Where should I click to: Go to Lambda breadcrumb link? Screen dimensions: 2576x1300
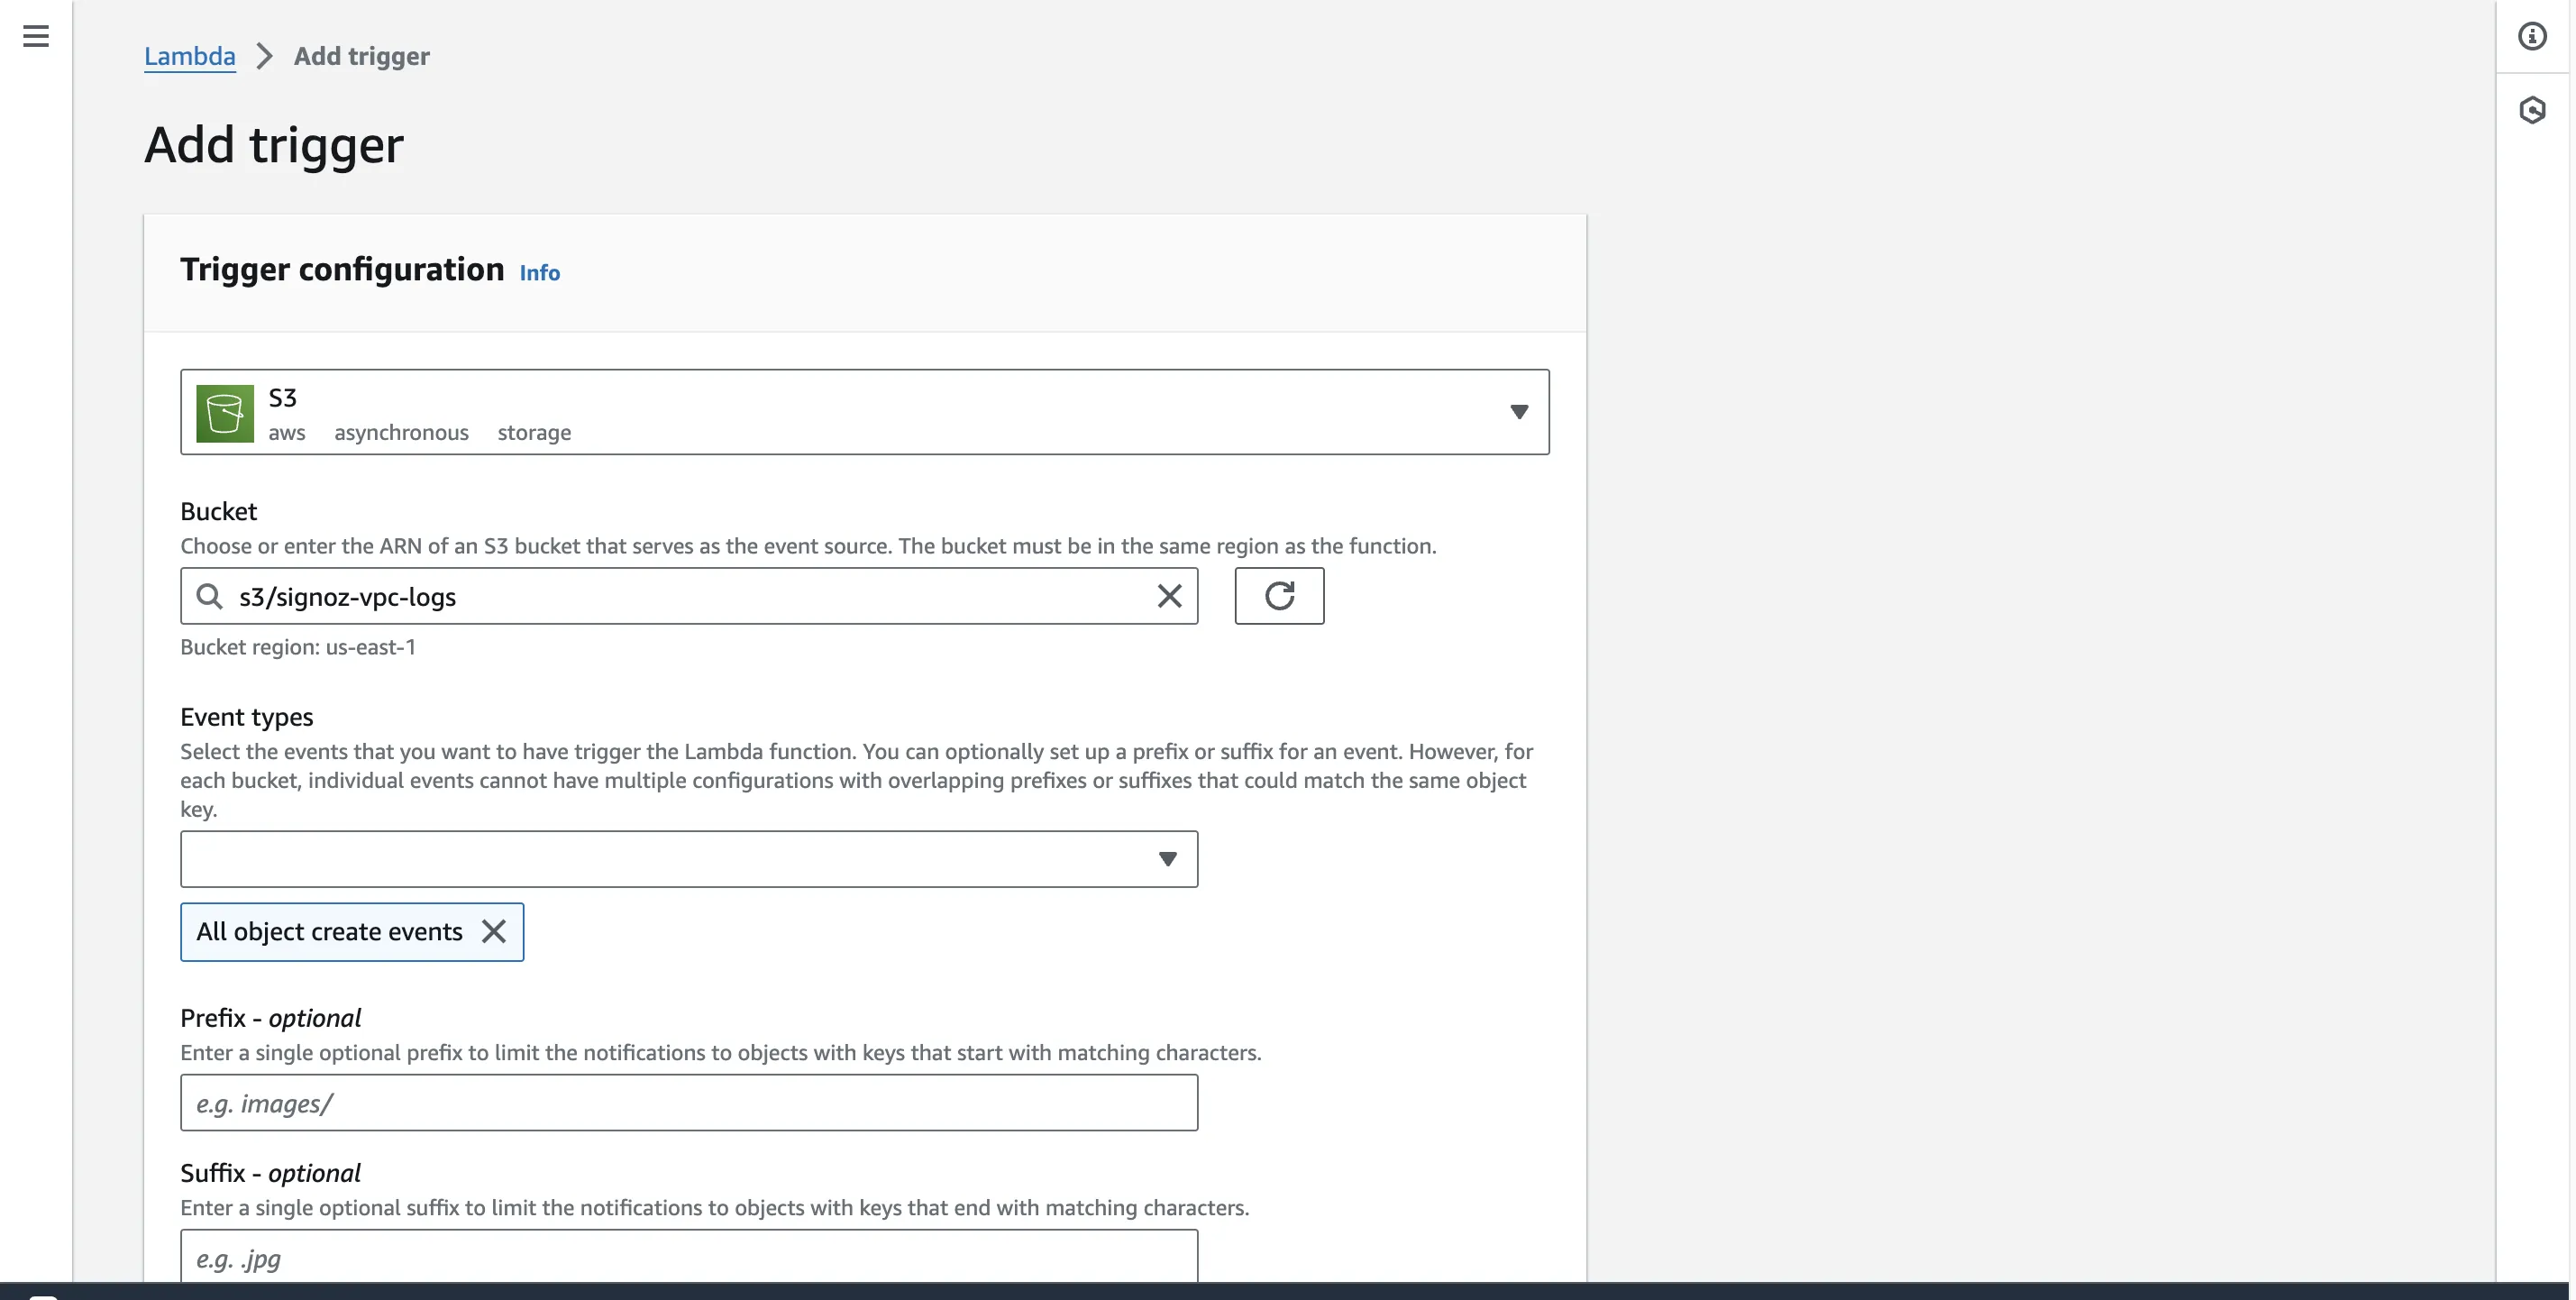[190, 56]
